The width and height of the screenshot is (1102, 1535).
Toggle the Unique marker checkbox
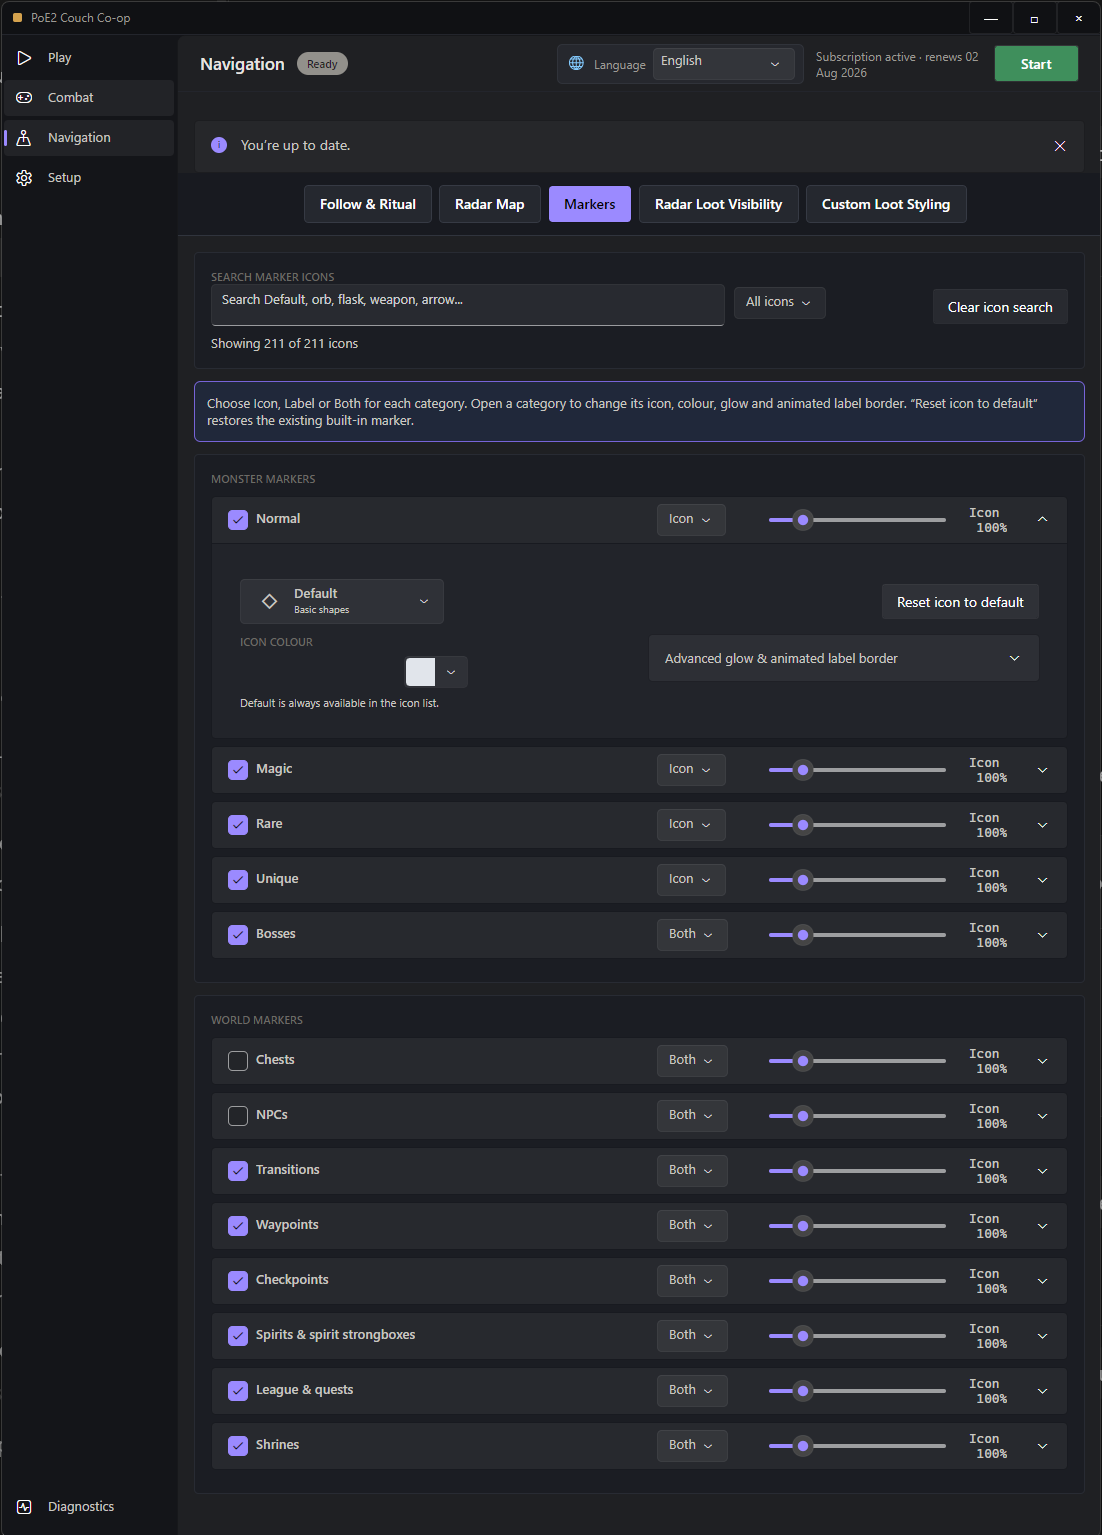[x=238, y=880]
